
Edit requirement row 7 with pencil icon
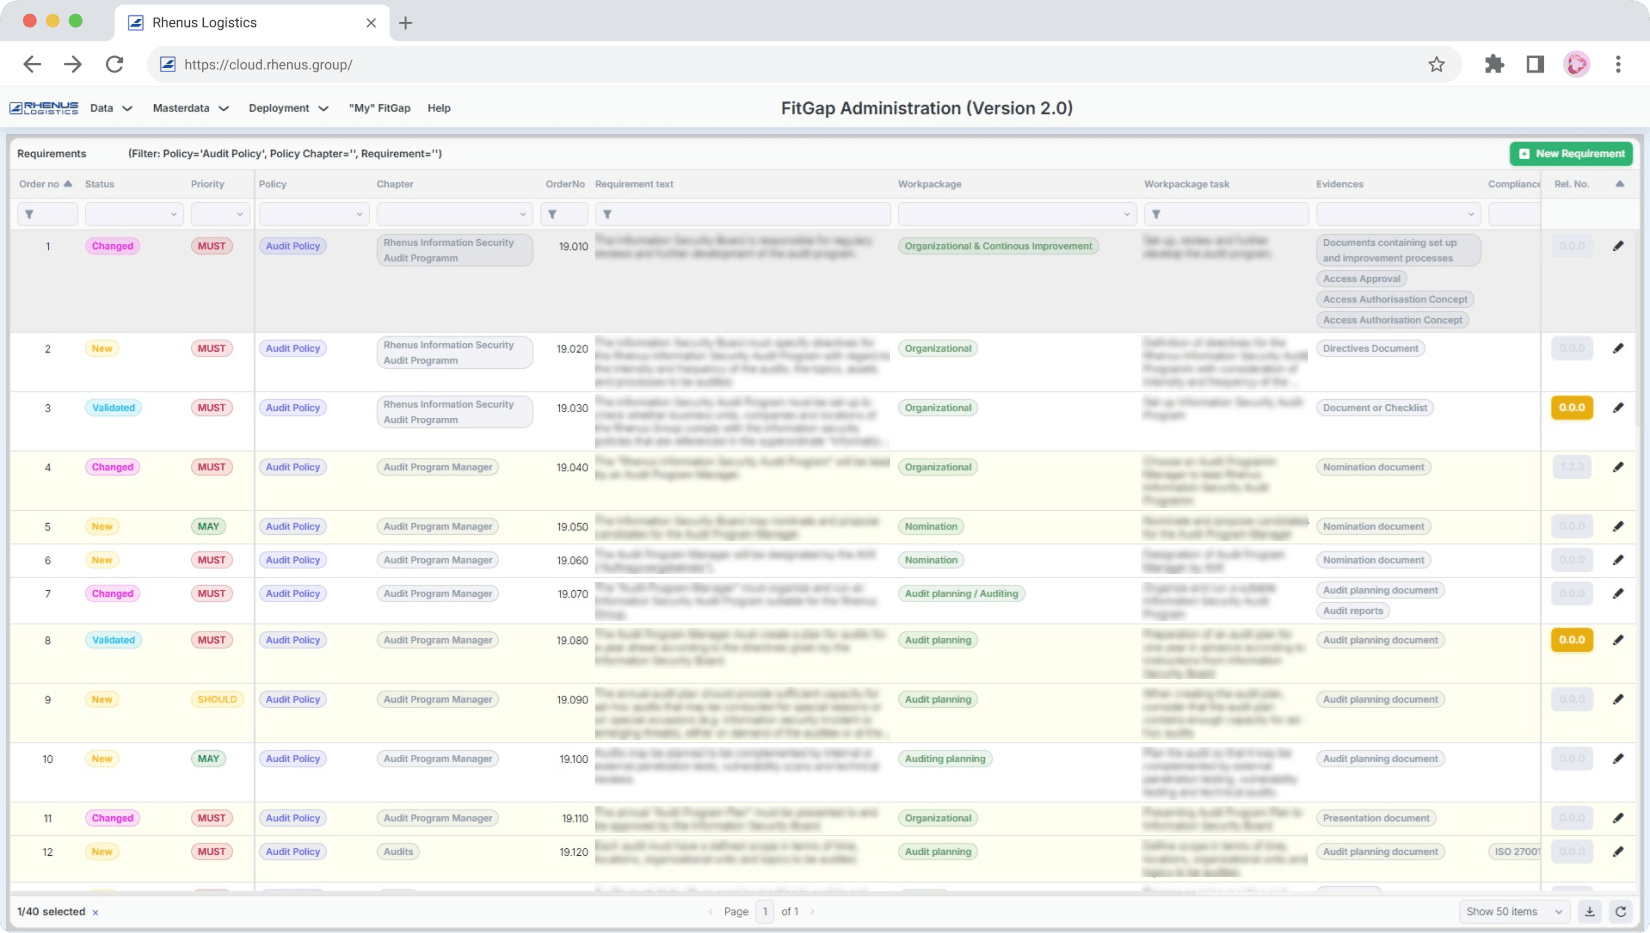[x=1618, y=594]
